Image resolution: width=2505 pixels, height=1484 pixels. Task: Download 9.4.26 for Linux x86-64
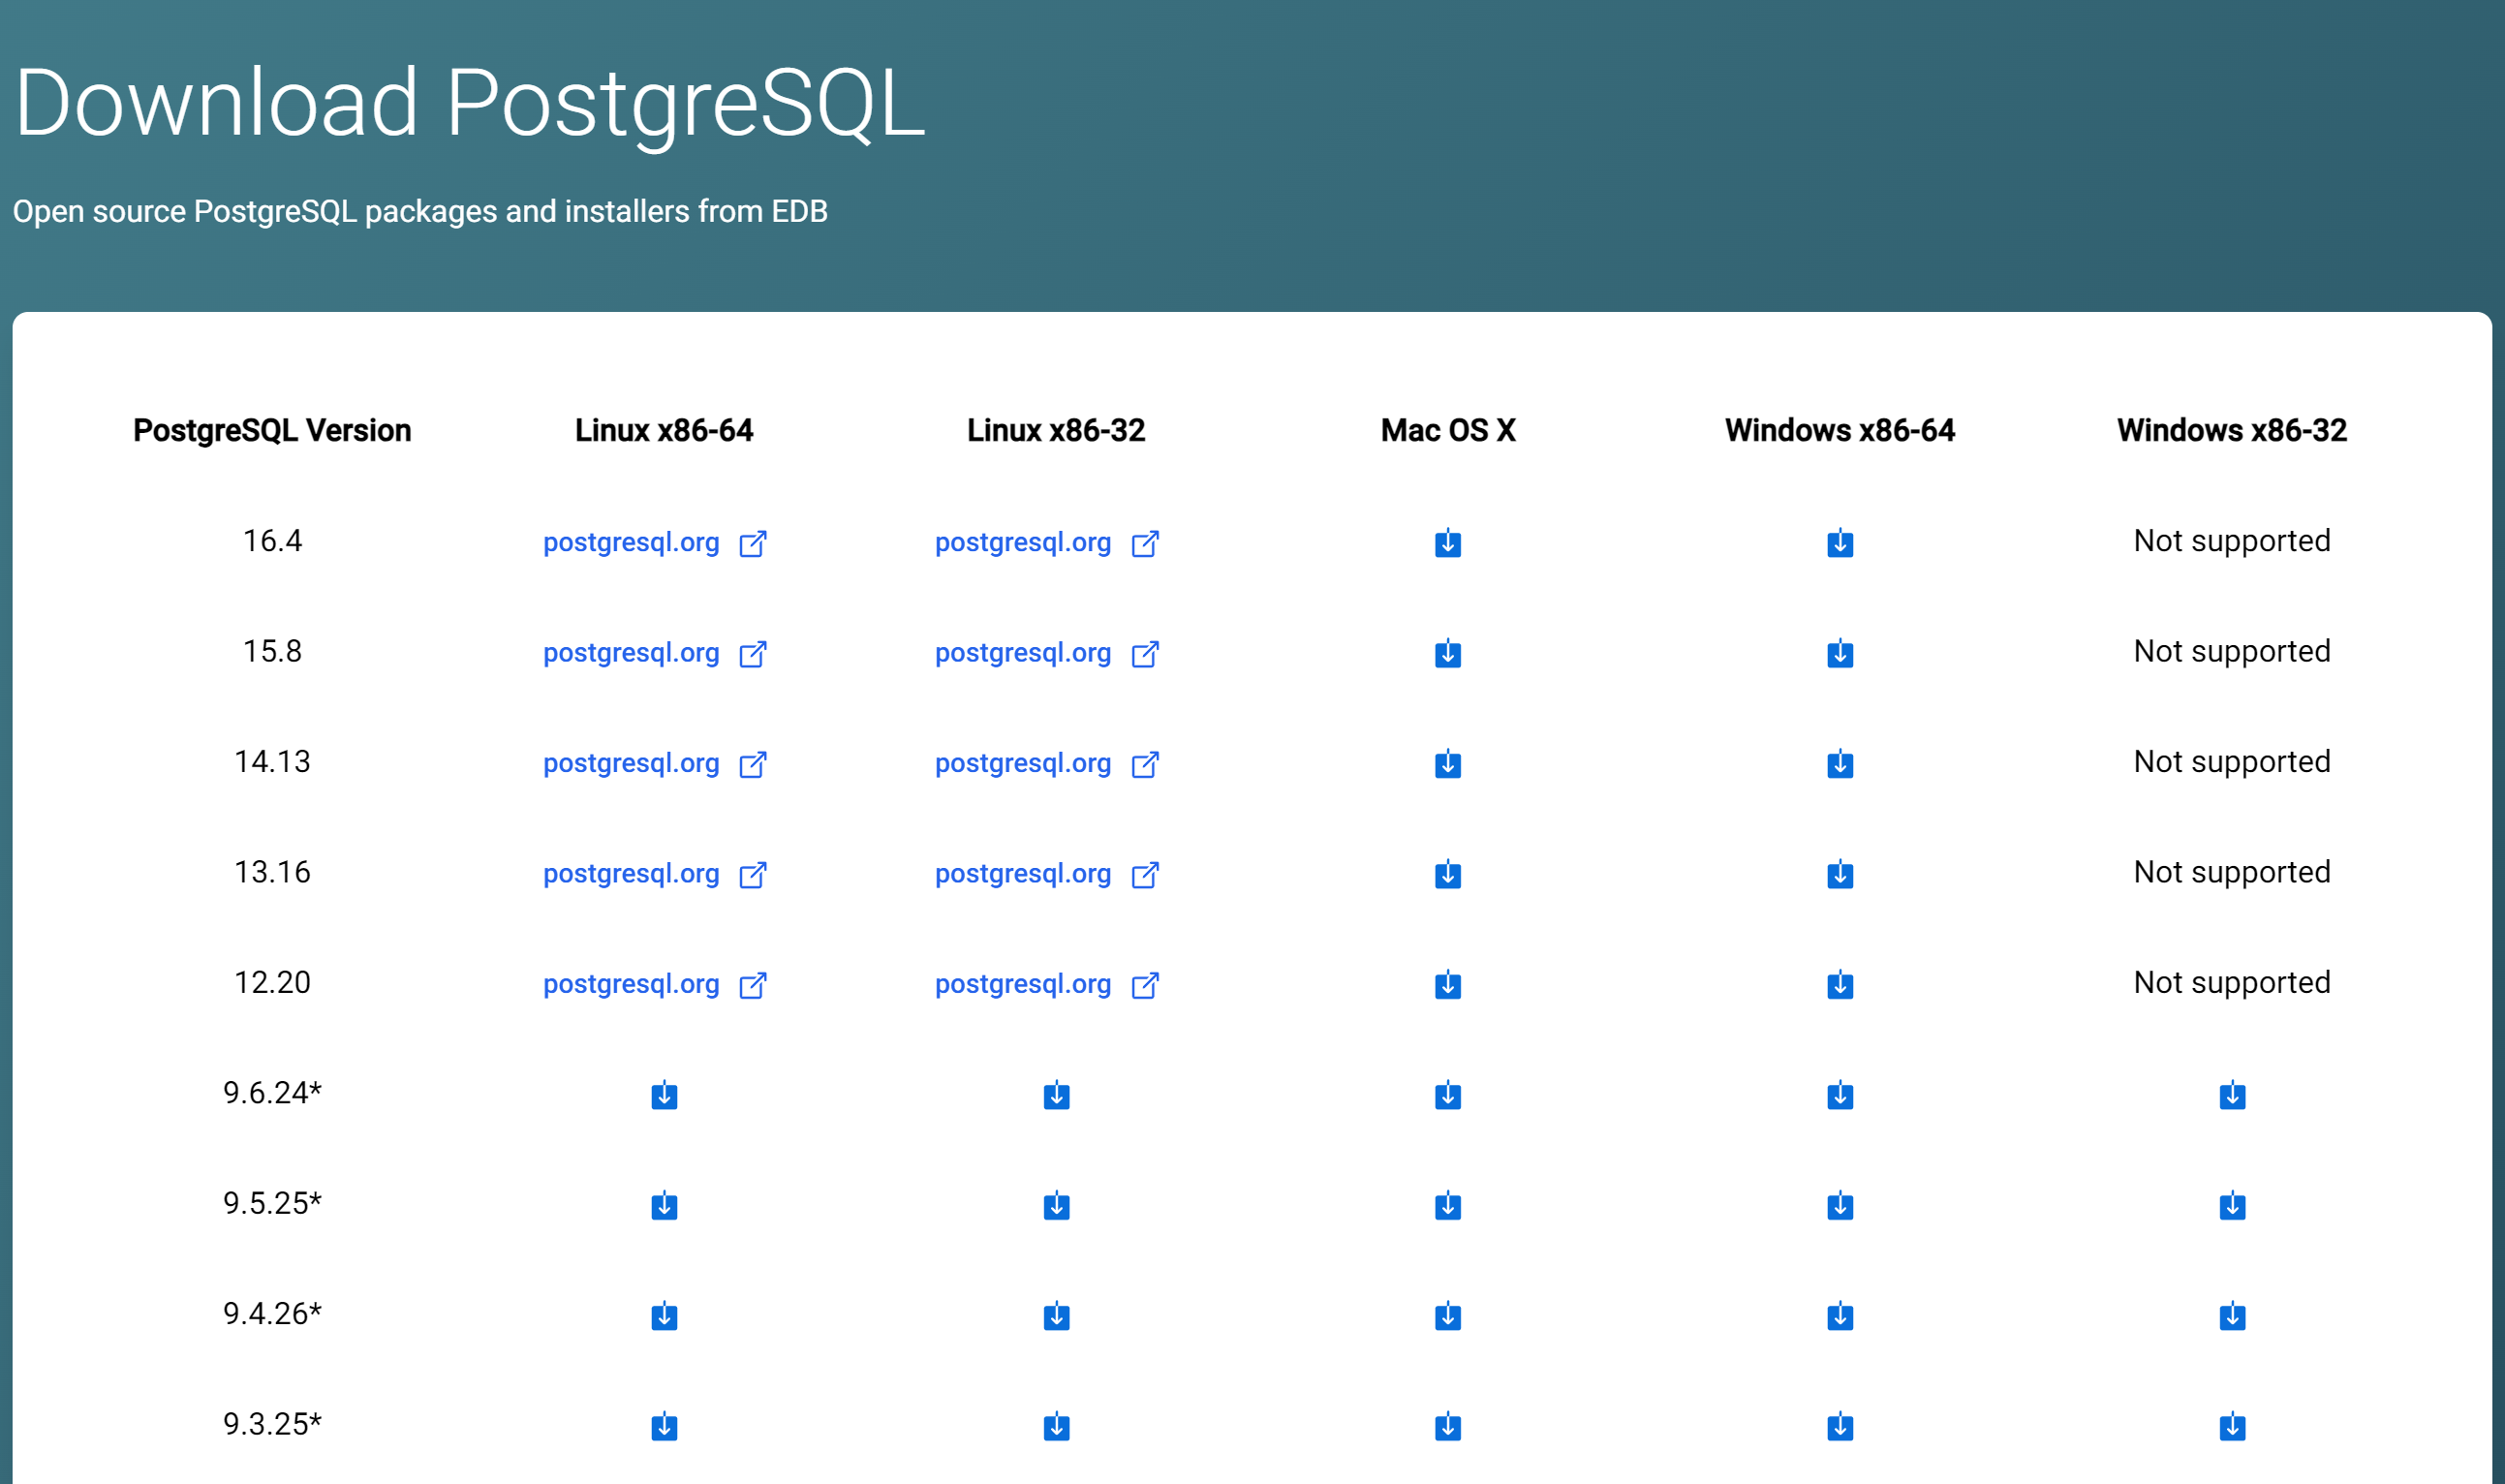tap(664, 1316)
